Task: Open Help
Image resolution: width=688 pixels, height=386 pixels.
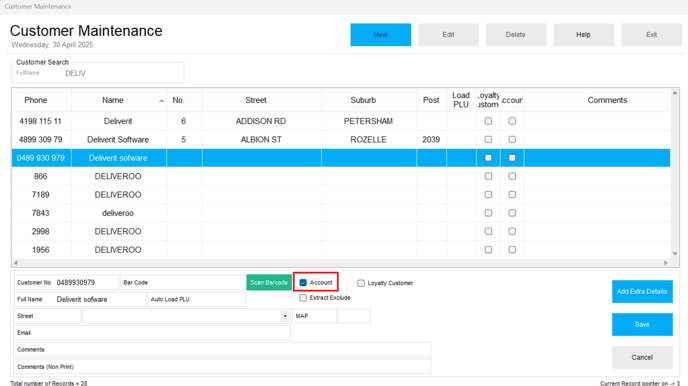Action: [x=583, y=35]
